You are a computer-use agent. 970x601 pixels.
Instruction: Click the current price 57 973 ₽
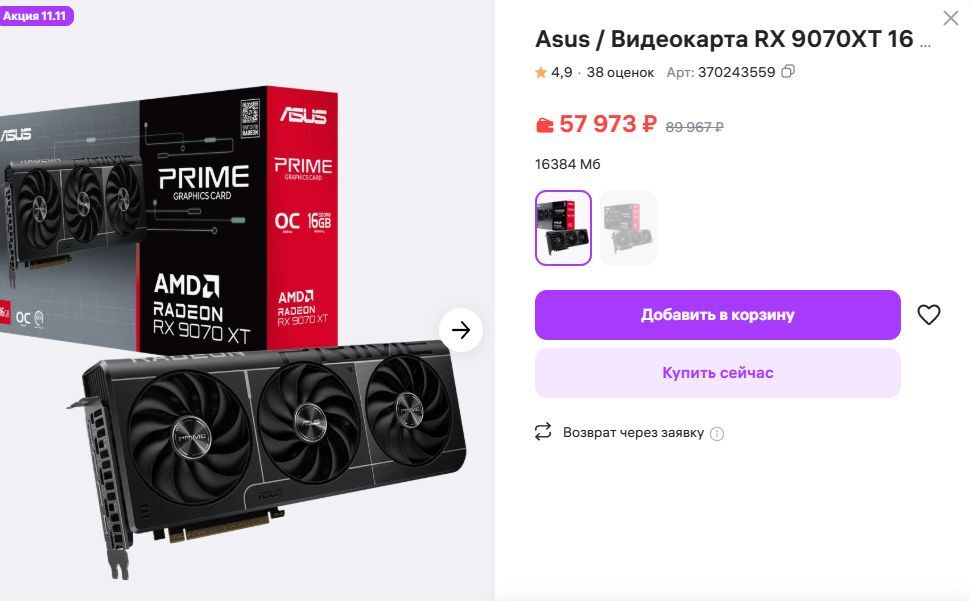[607, 124]
